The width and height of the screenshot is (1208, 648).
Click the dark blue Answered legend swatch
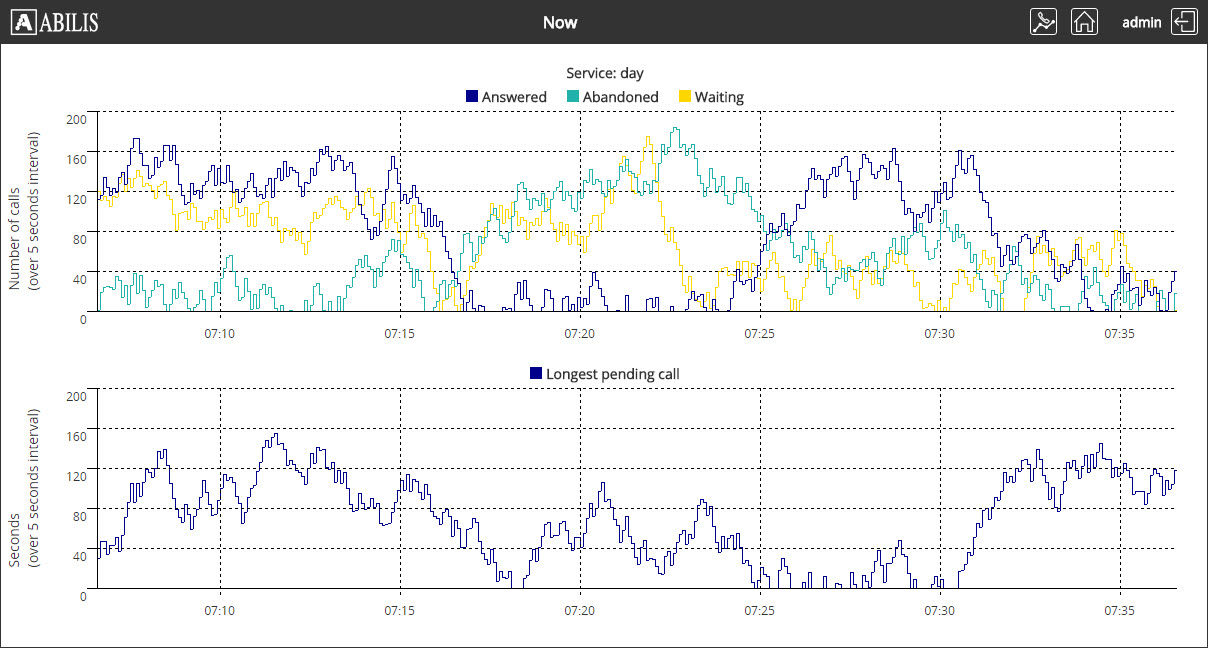472,97
